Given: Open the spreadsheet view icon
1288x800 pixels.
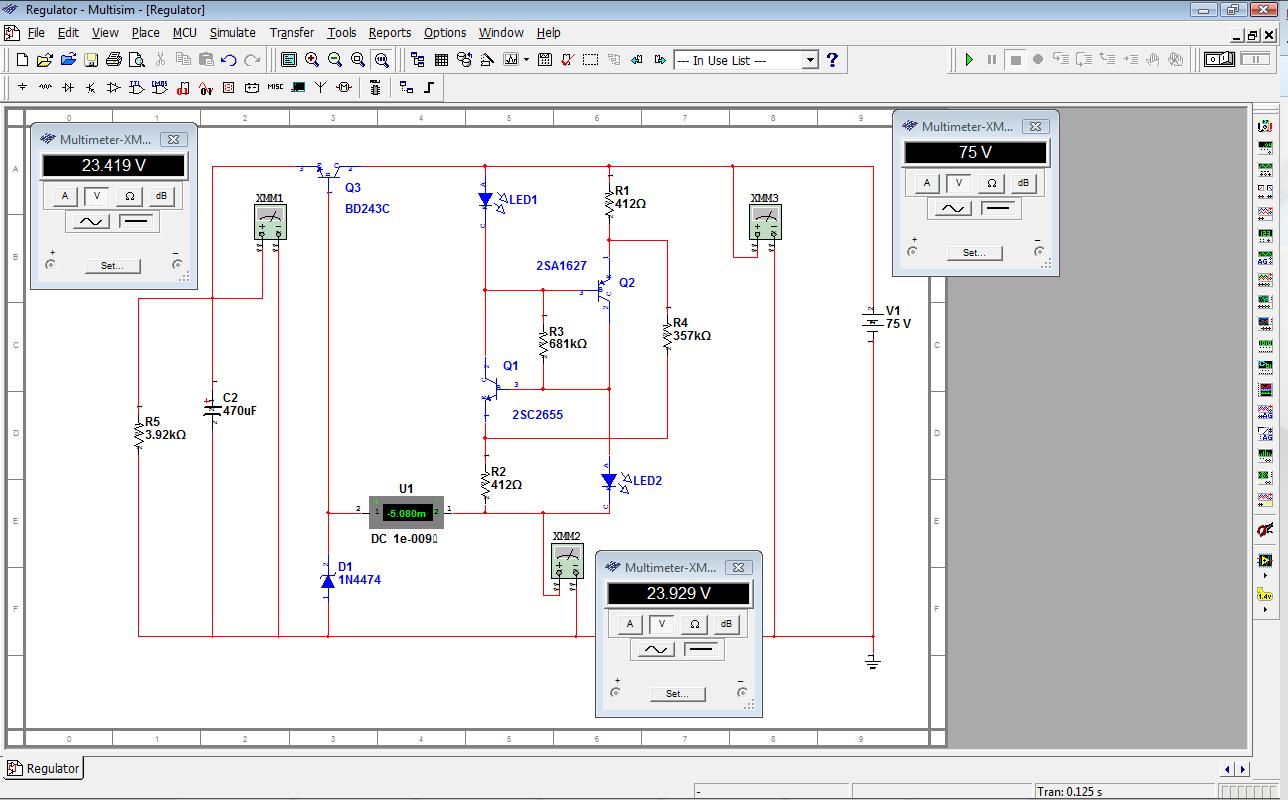Looking at the screenshot, I should tap(441, 60).
